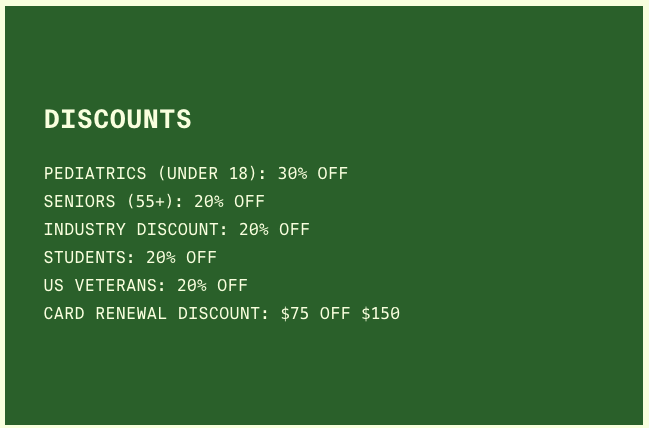The width and height of the screenshot is (649, 428).
Task: Click the "(UNDER 18)" text
Action: (x=207, y=173)
